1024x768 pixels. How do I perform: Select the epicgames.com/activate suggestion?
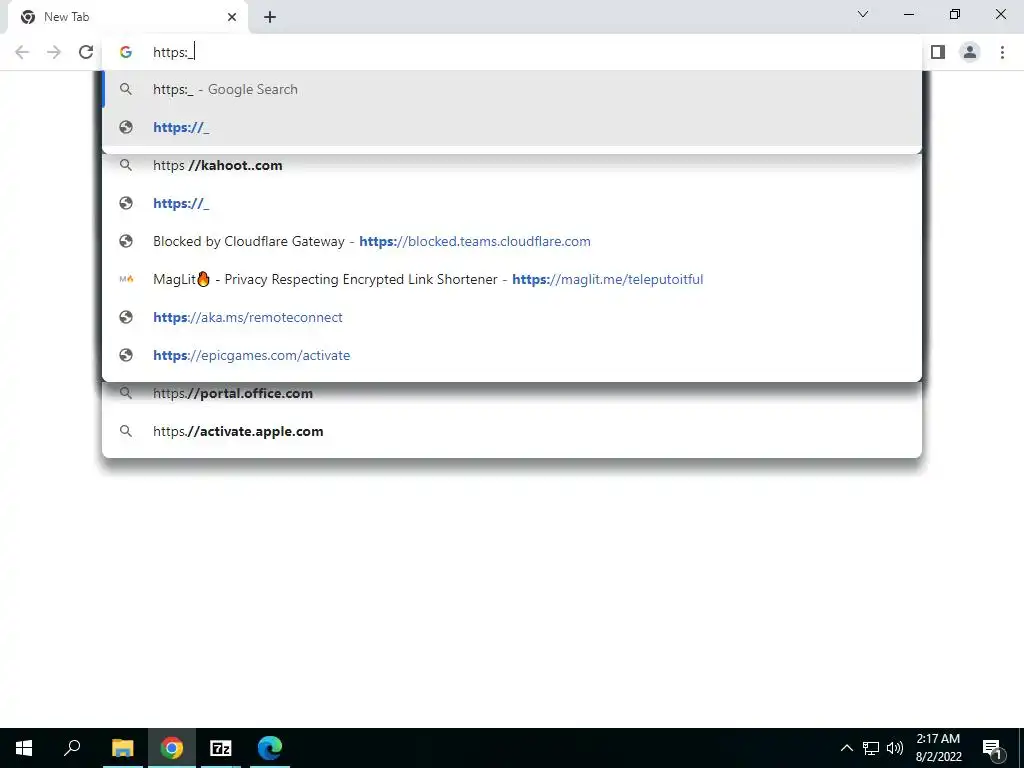pos(512,355)
